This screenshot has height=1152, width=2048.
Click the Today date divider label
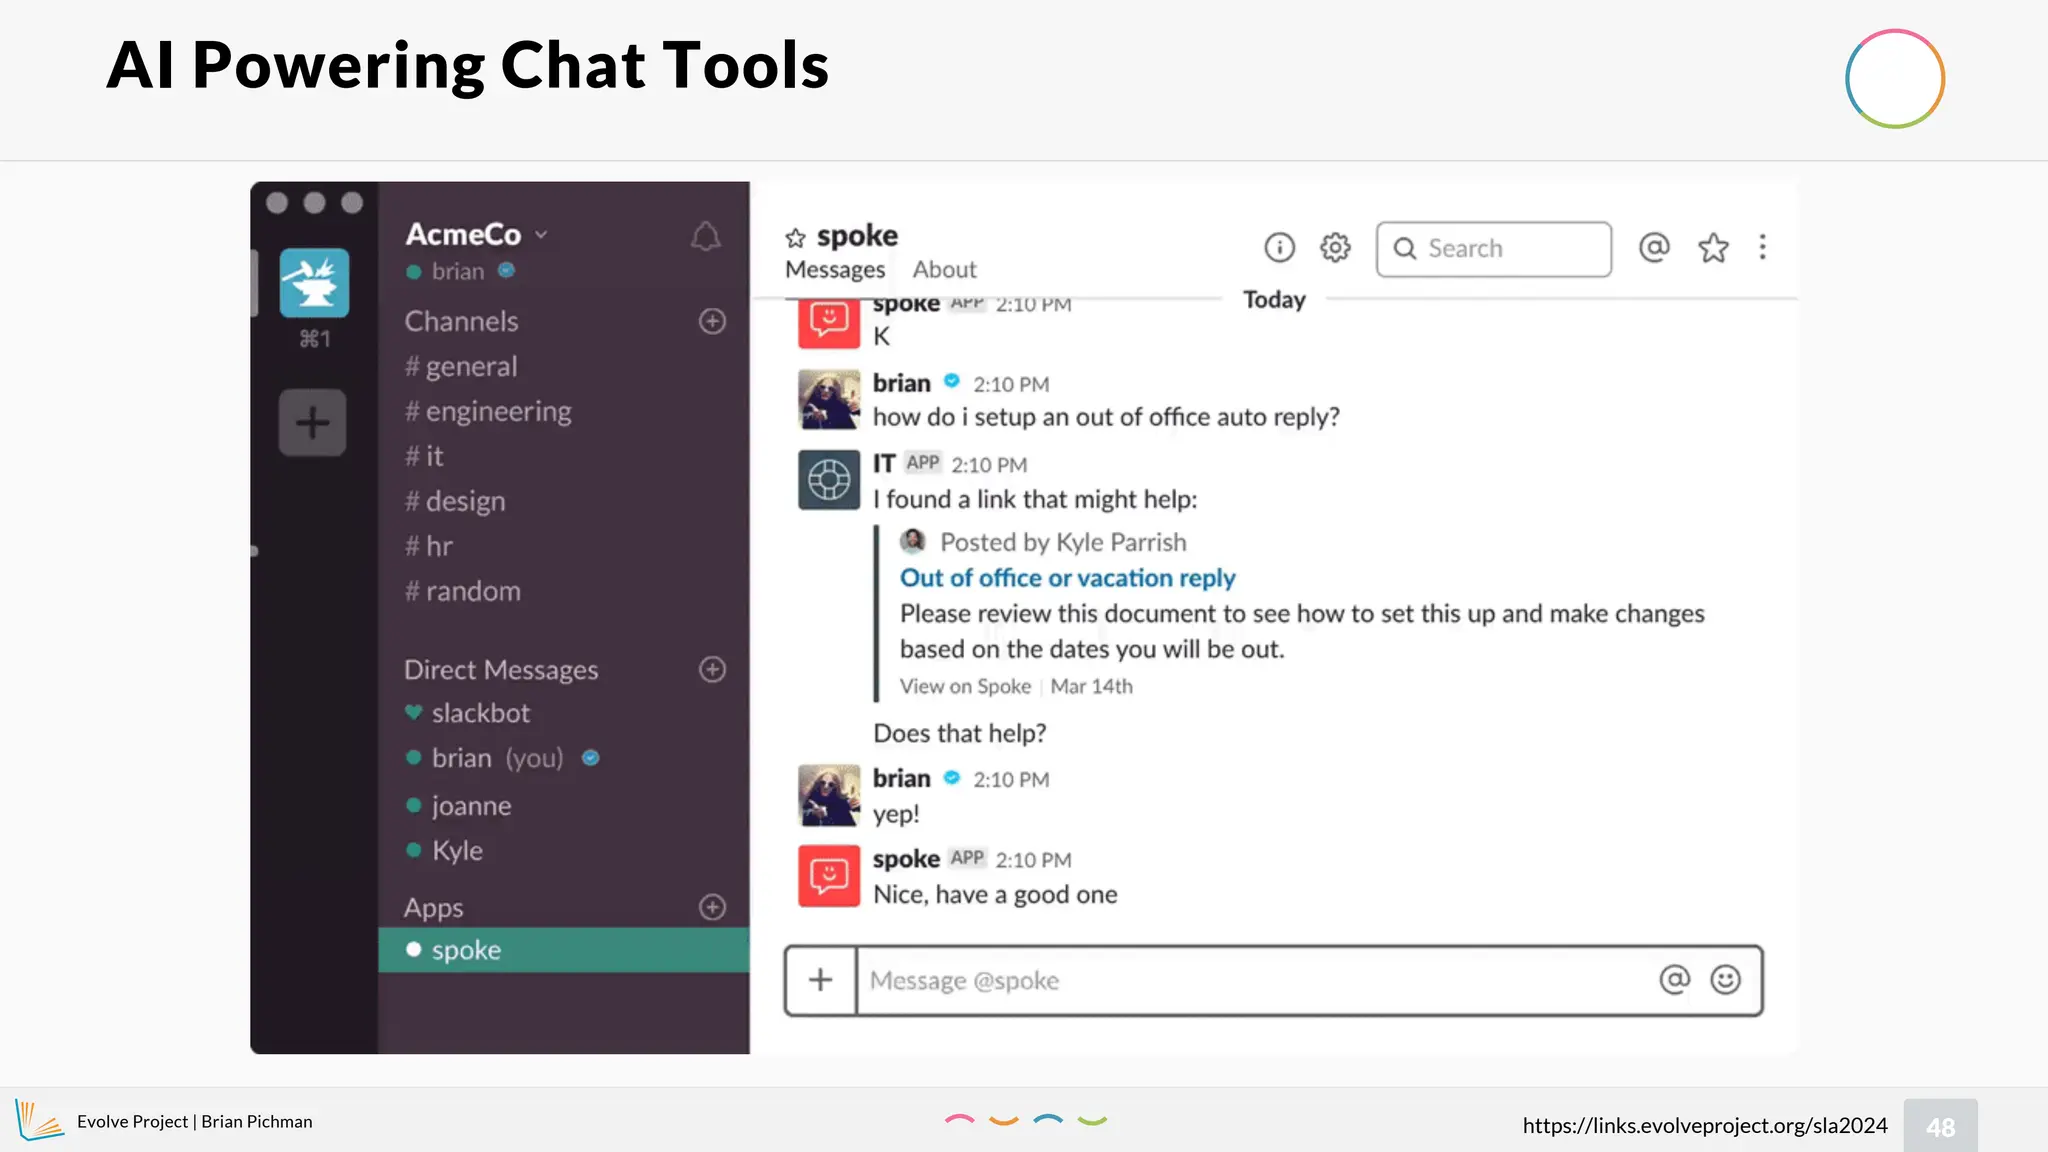click(1274, 300)
